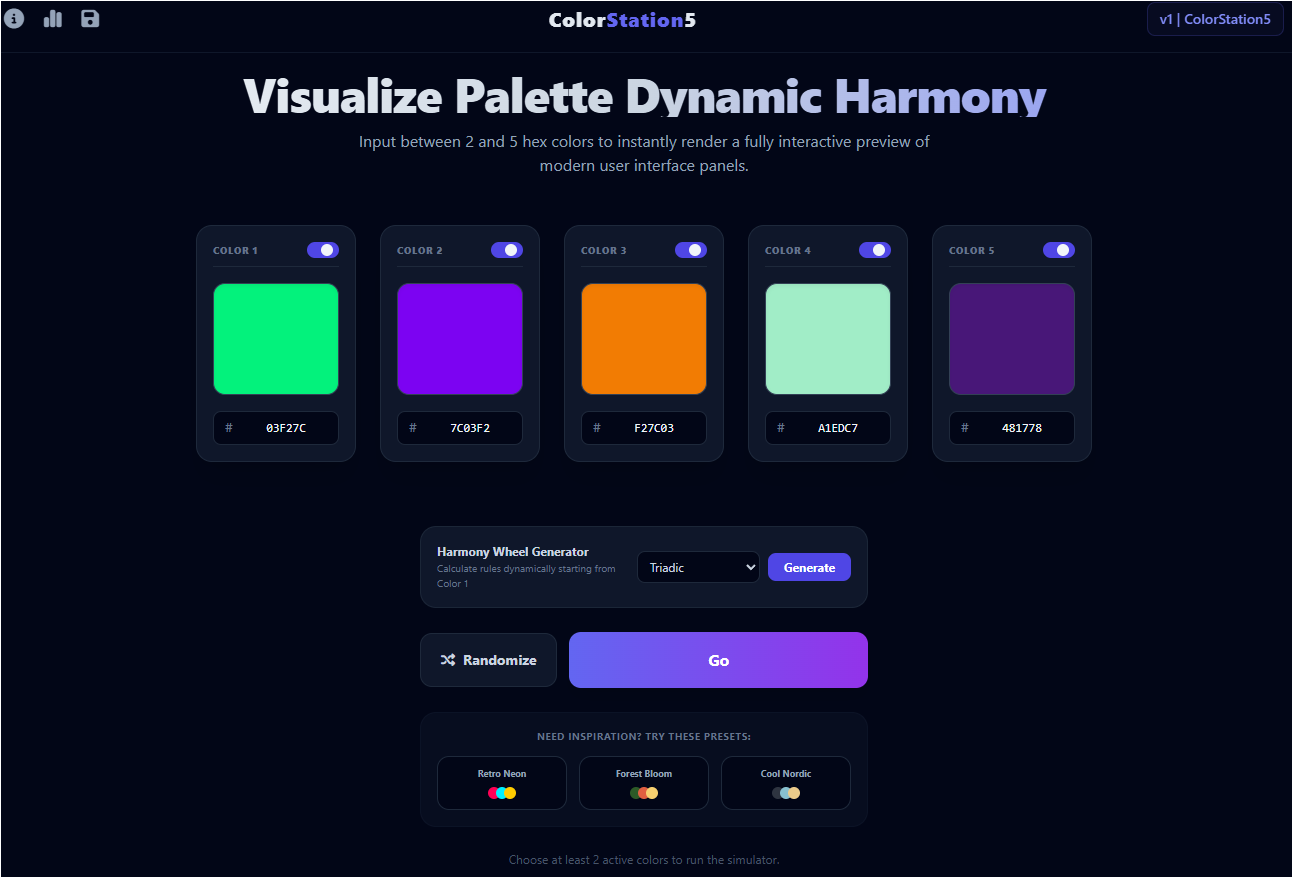Open the dark violet Color 5 swatch
This screenshot has height=878, width=1293.
(x=1012, y=339)
